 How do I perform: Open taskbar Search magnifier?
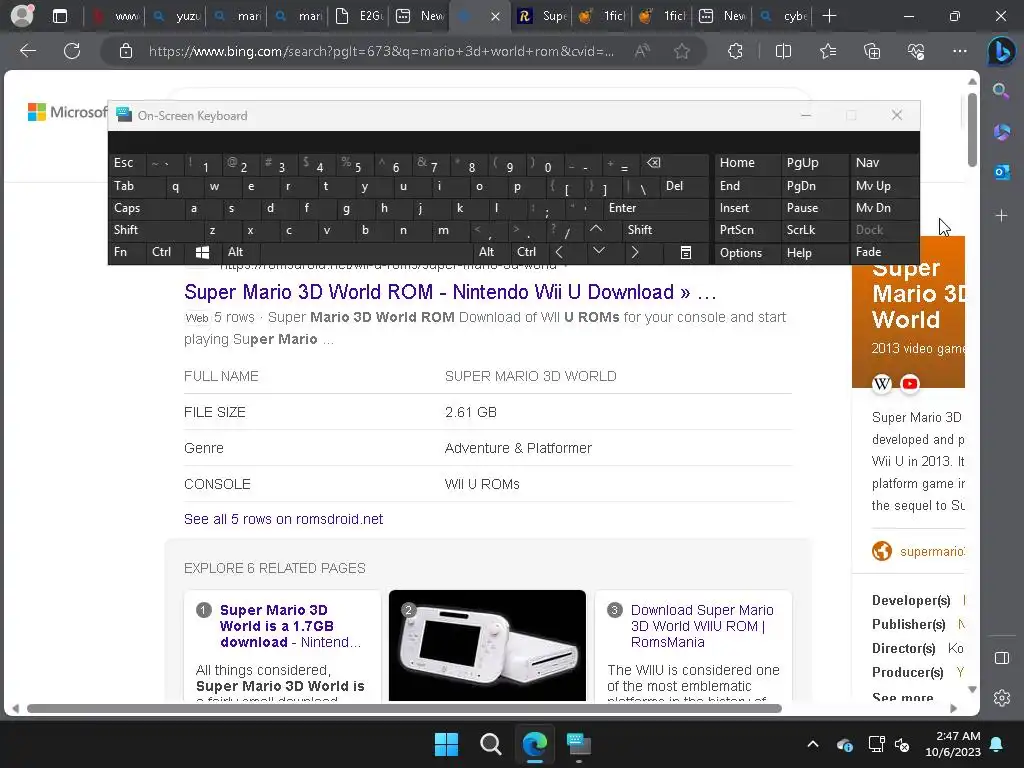(490, 744)
